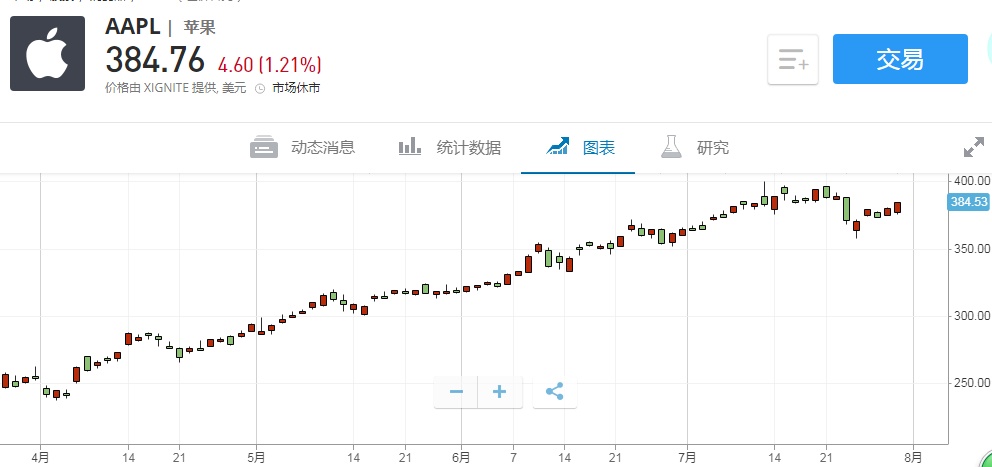Click the AAPL ticker symbol text
This screenshot has width=992, height=467.
[x=133, y=27]
